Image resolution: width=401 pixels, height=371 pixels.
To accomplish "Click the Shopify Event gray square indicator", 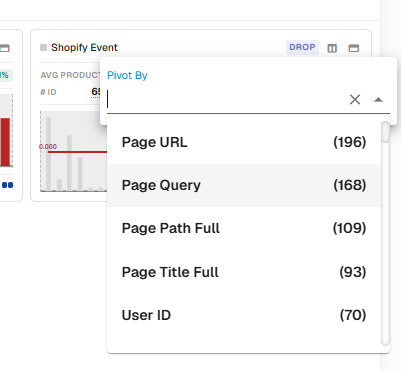I will pos(43,48).
